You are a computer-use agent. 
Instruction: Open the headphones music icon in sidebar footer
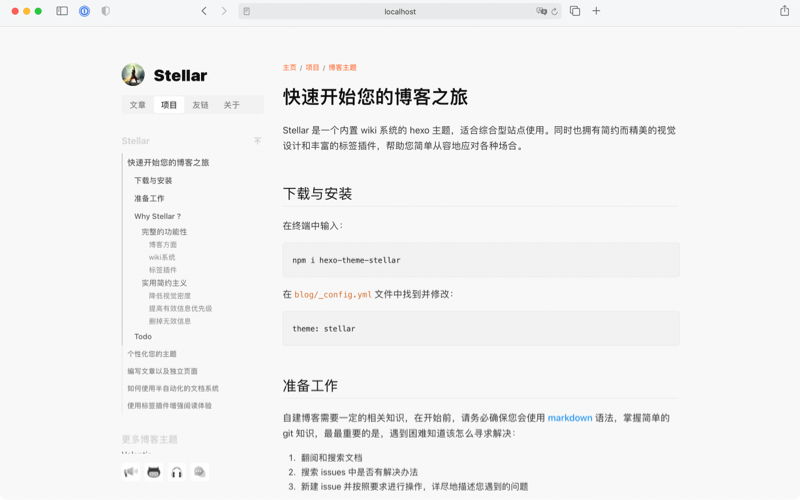coord(177,472)
